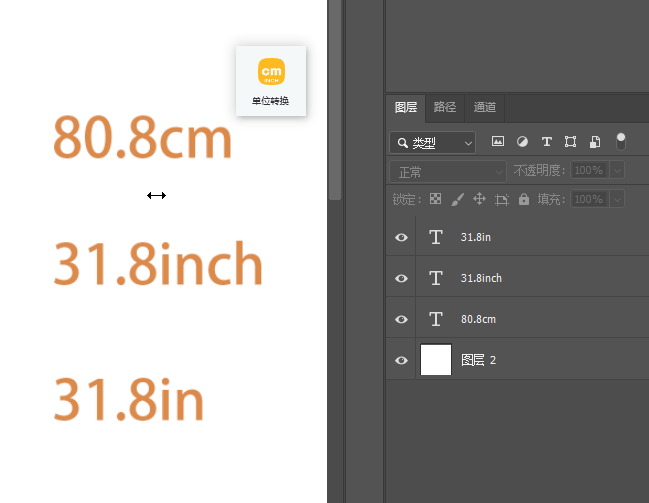Toggle the layer filtering switch
Image resolution: width=649 pixels, height=503 pixels.
pos(620,142)
